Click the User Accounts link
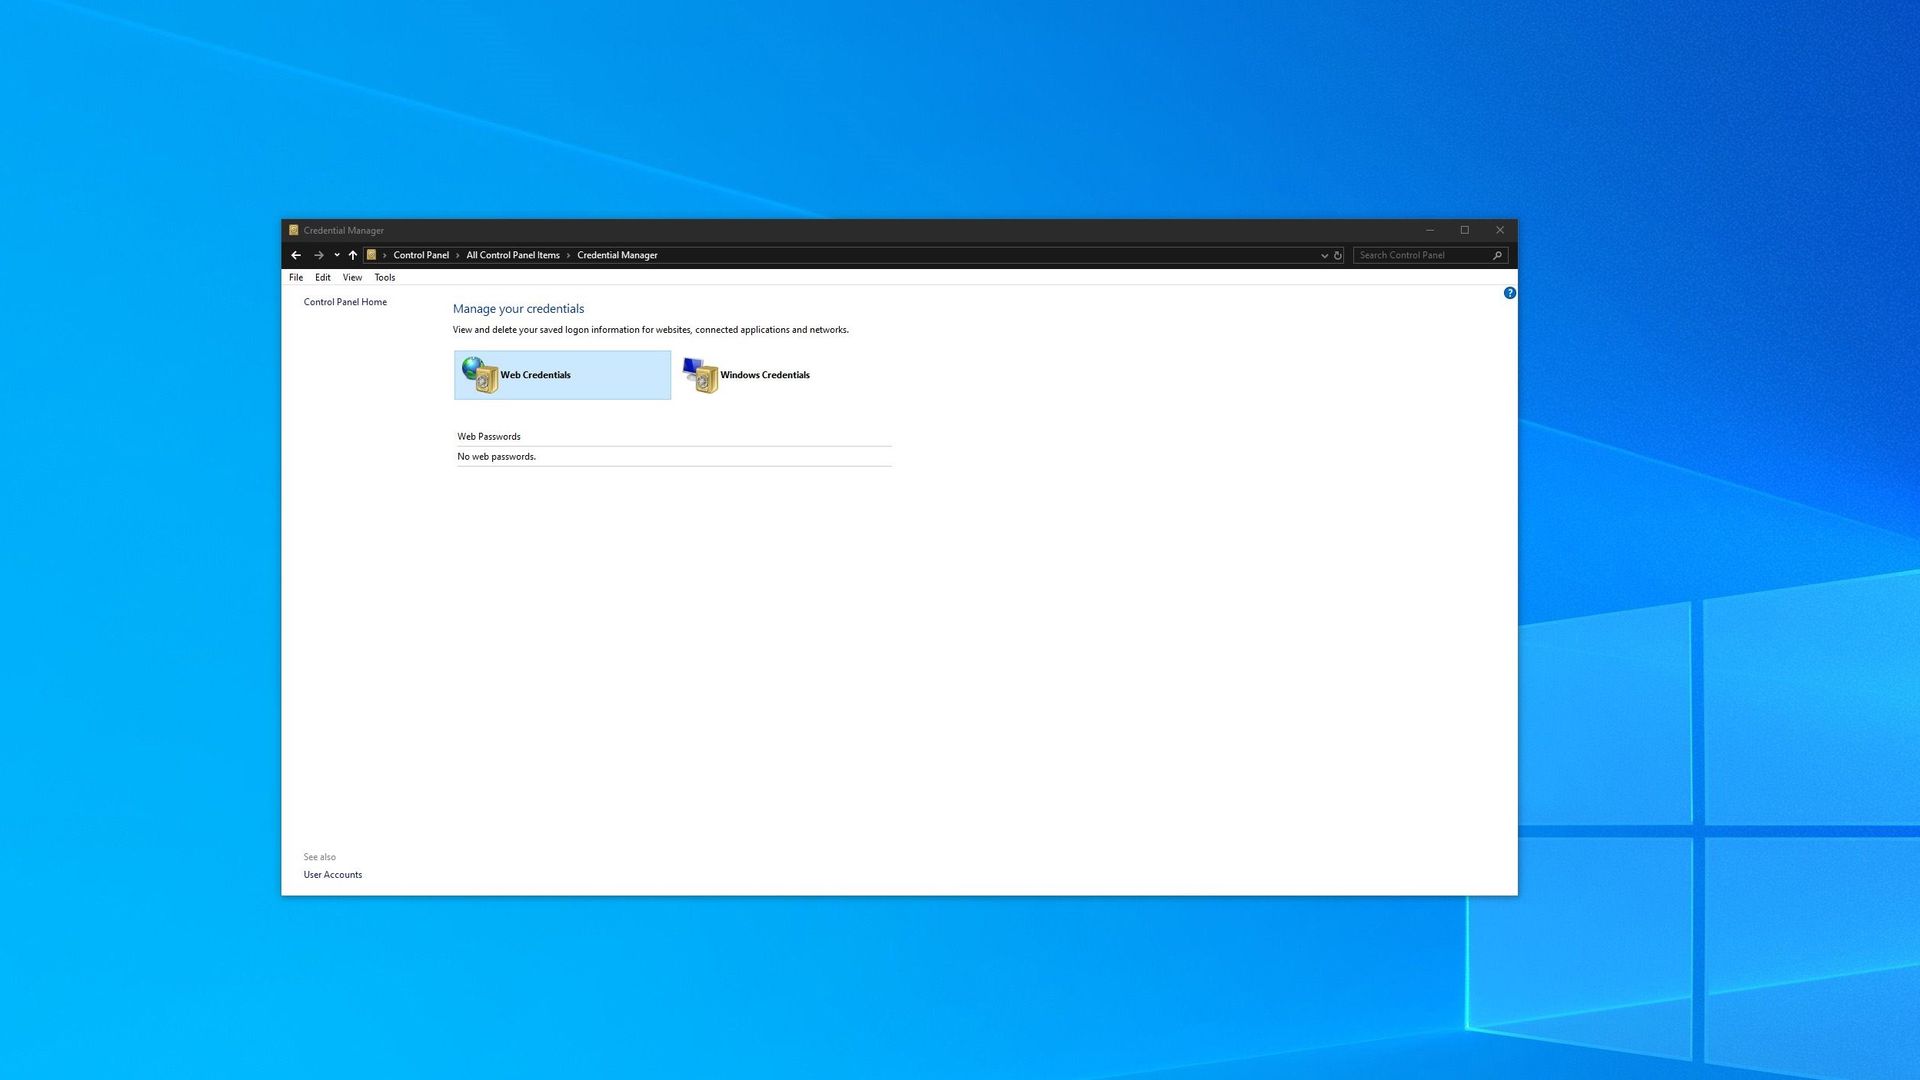Image resolution: width=1920 pixels, height=1080 pixels. pyautogui.click(x=332, y=874)
